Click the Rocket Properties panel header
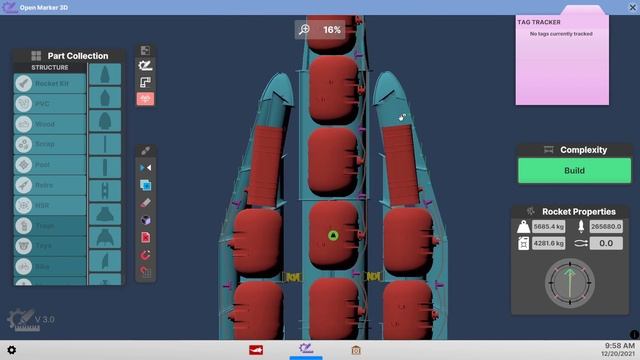 570,211
